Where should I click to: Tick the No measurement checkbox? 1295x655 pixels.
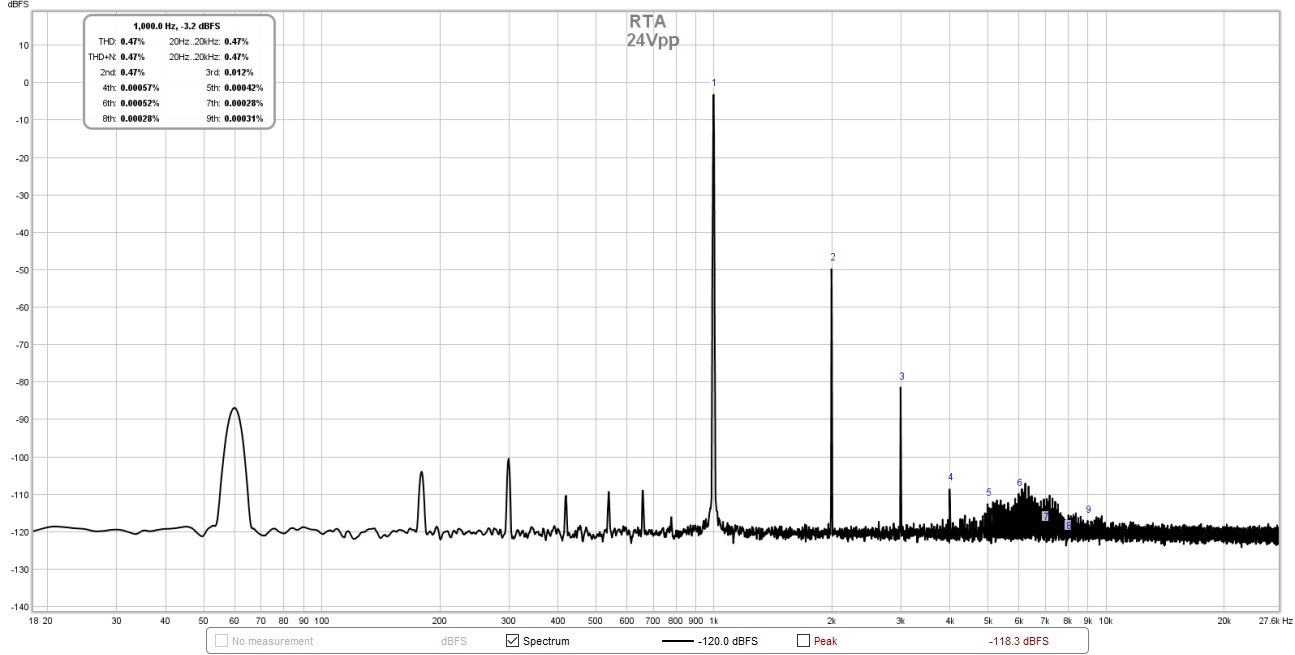222,641
